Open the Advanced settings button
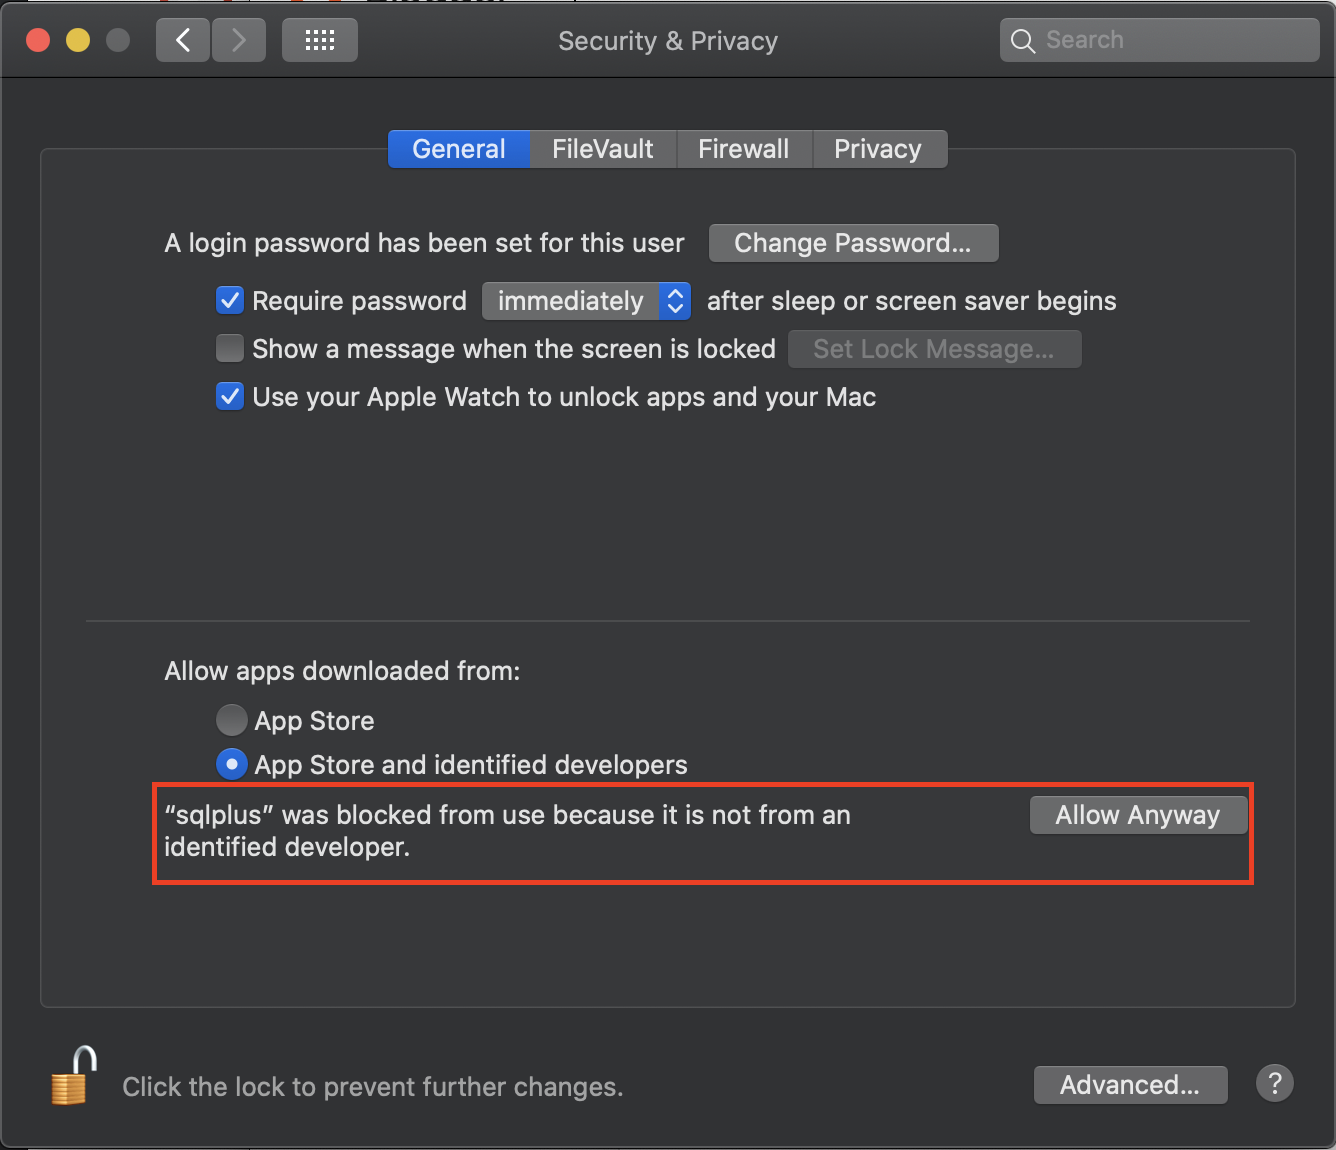 tap(1130, 1085)
